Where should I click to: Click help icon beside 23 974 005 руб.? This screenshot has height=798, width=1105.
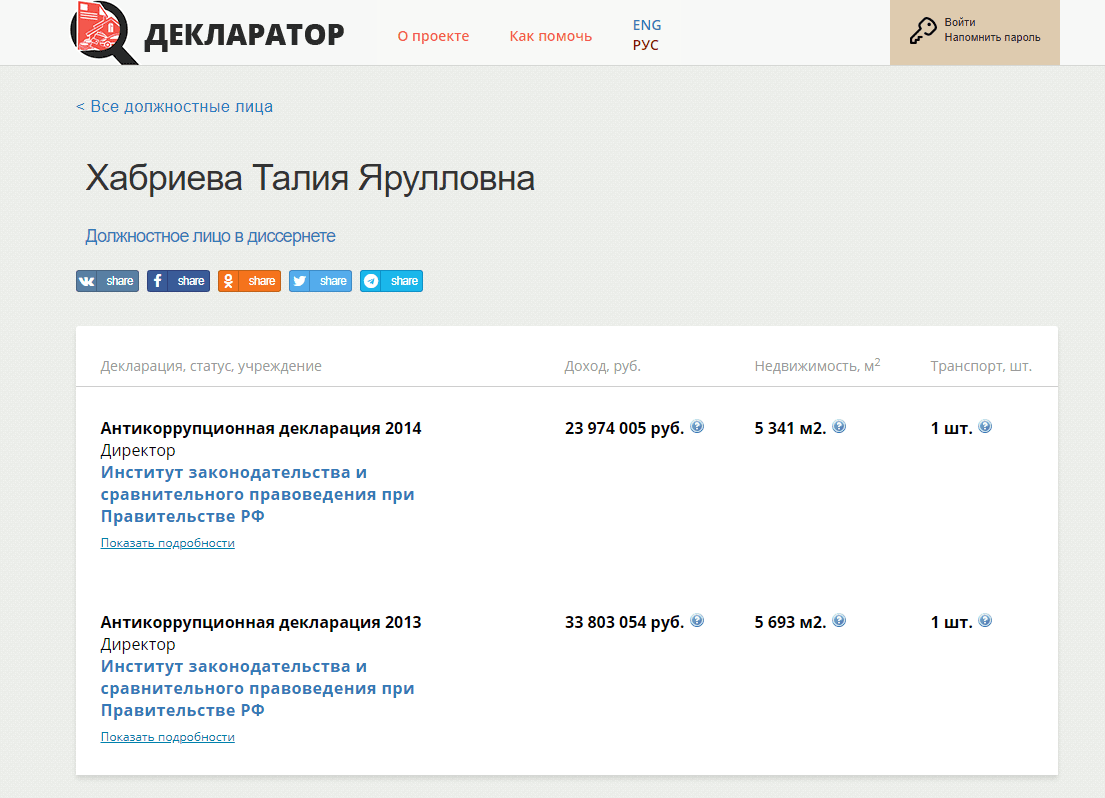click(x=697, y=426)
